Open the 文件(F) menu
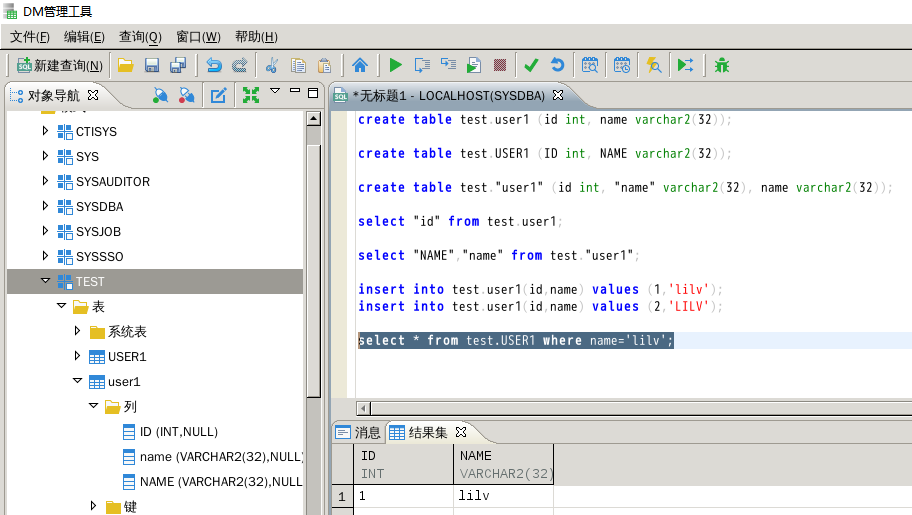The height and width of the screenshot is (515, 912). coord(30,37)
